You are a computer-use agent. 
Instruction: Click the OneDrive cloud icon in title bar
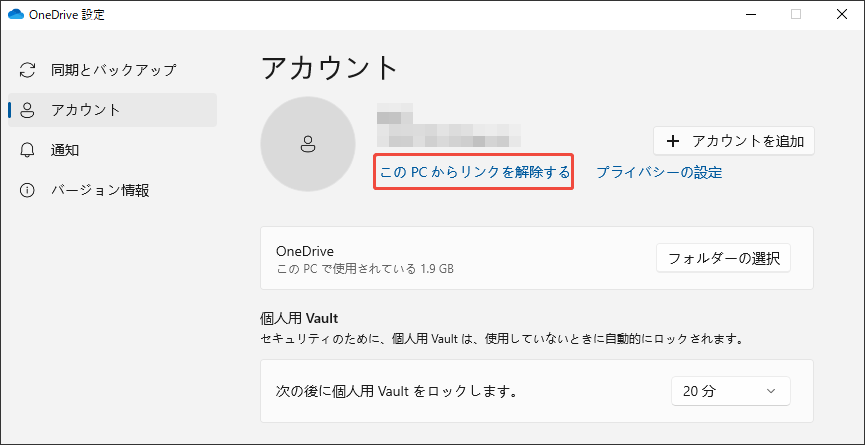click(16, 14)
